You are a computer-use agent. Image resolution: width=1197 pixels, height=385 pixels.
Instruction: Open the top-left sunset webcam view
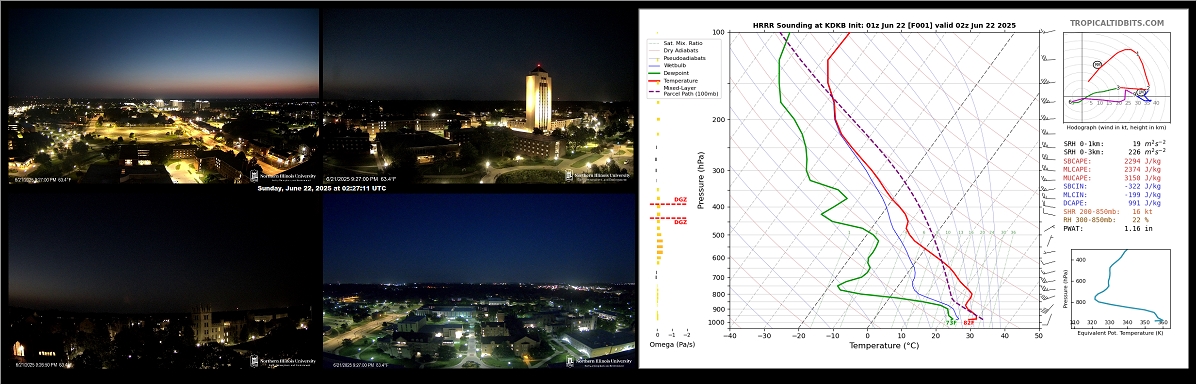[x=163, y=95]
